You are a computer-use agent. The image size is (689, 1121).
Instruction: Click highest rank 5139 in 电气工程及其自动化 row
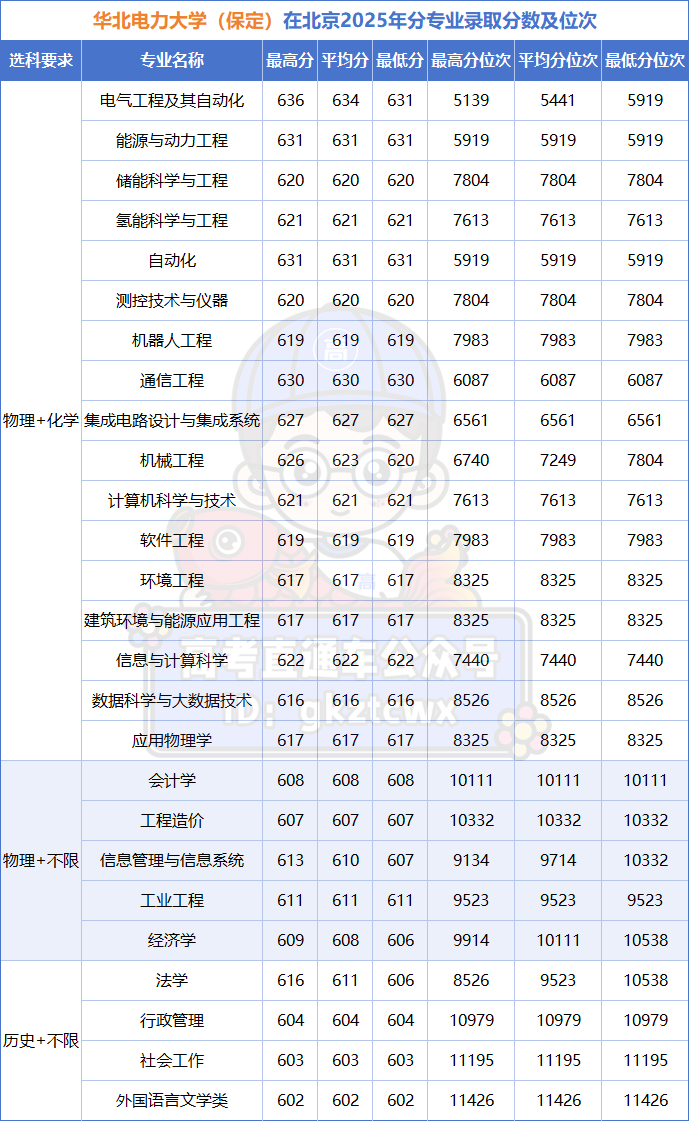click(x=471, y=101)
